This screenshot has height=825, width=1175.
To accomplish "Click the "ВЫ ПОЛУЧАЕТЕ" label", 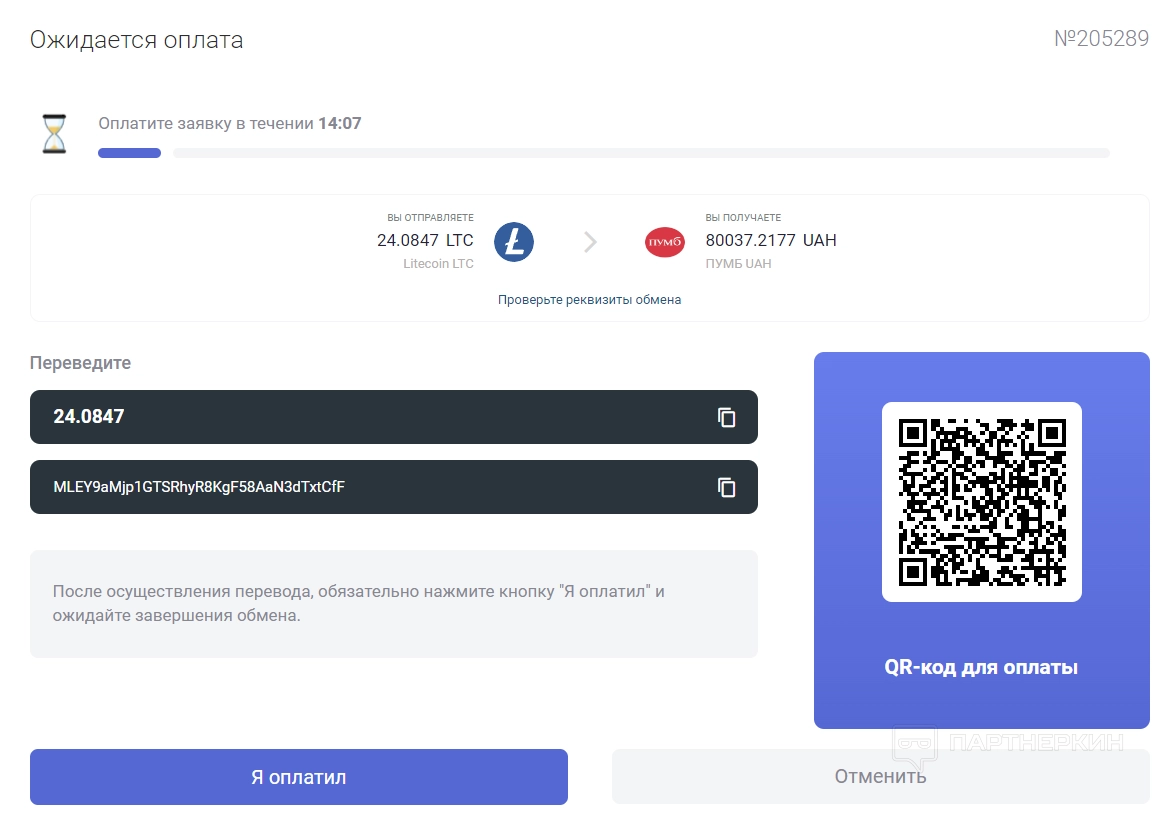I will [x=743, y=217].
